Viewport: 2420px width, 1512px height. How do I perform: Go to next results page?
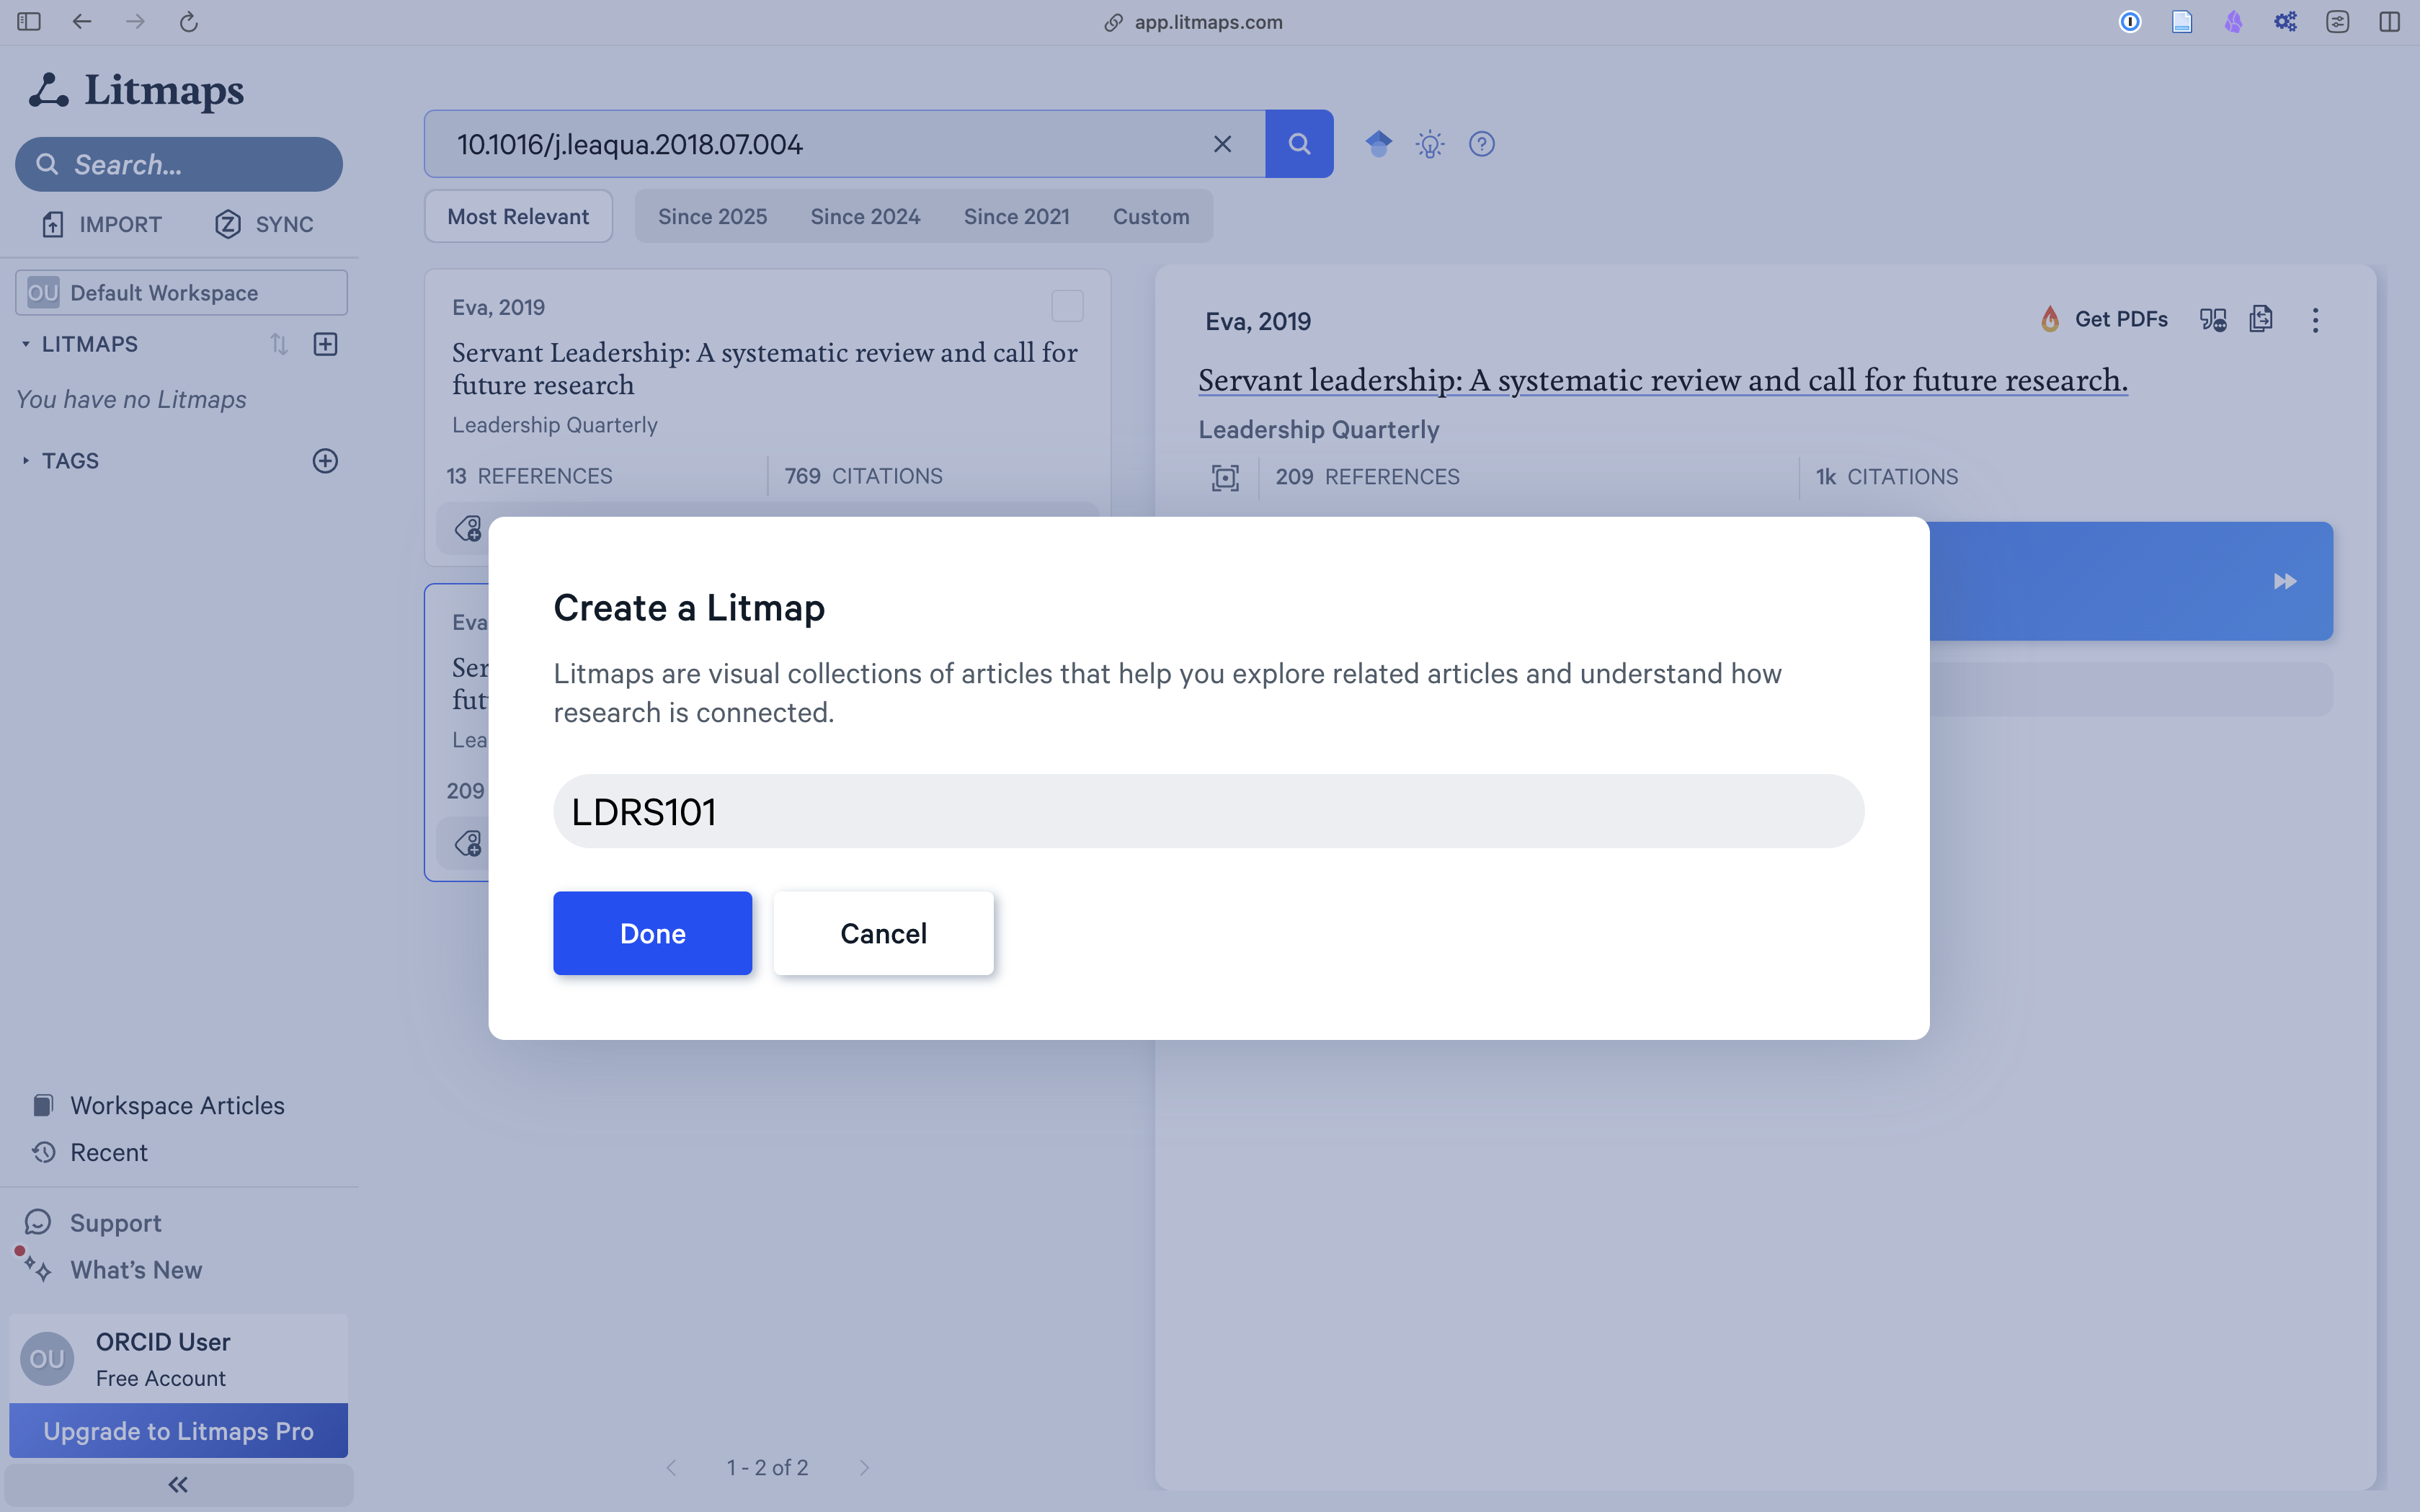click(x=864, y=1467)
